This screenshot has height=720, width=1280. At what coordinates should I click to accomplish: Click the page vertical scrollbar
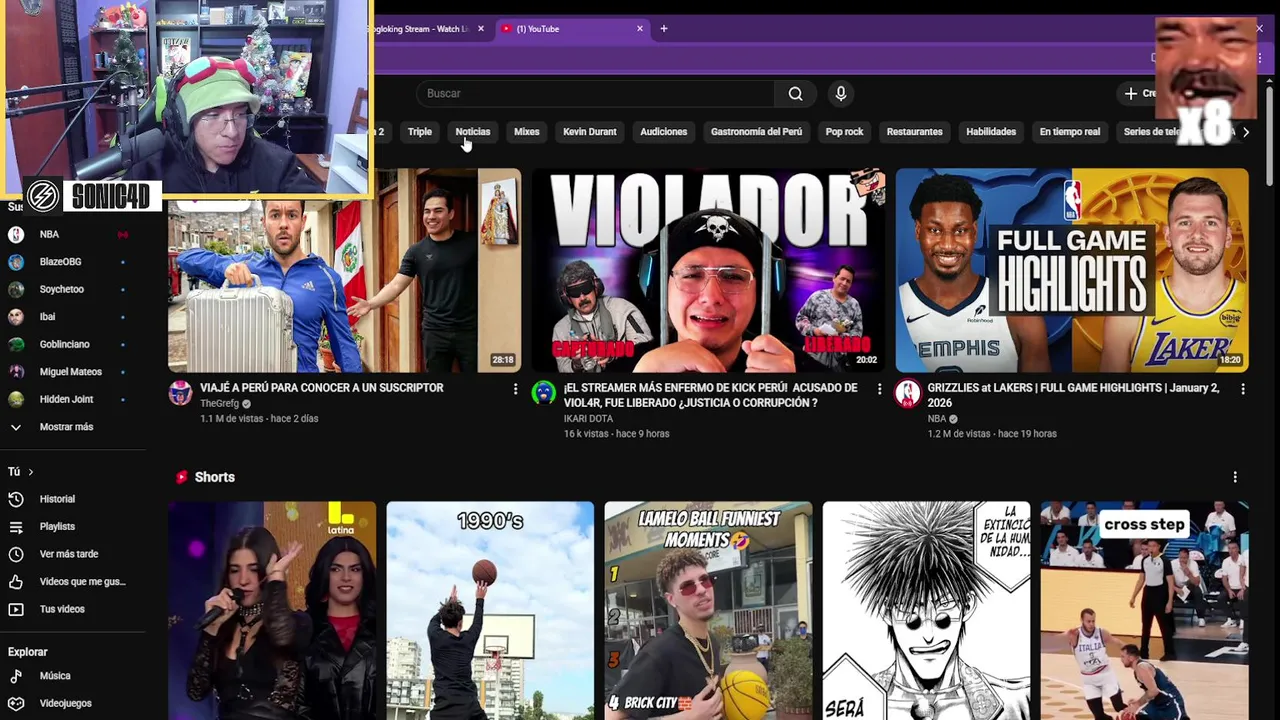1270,135
